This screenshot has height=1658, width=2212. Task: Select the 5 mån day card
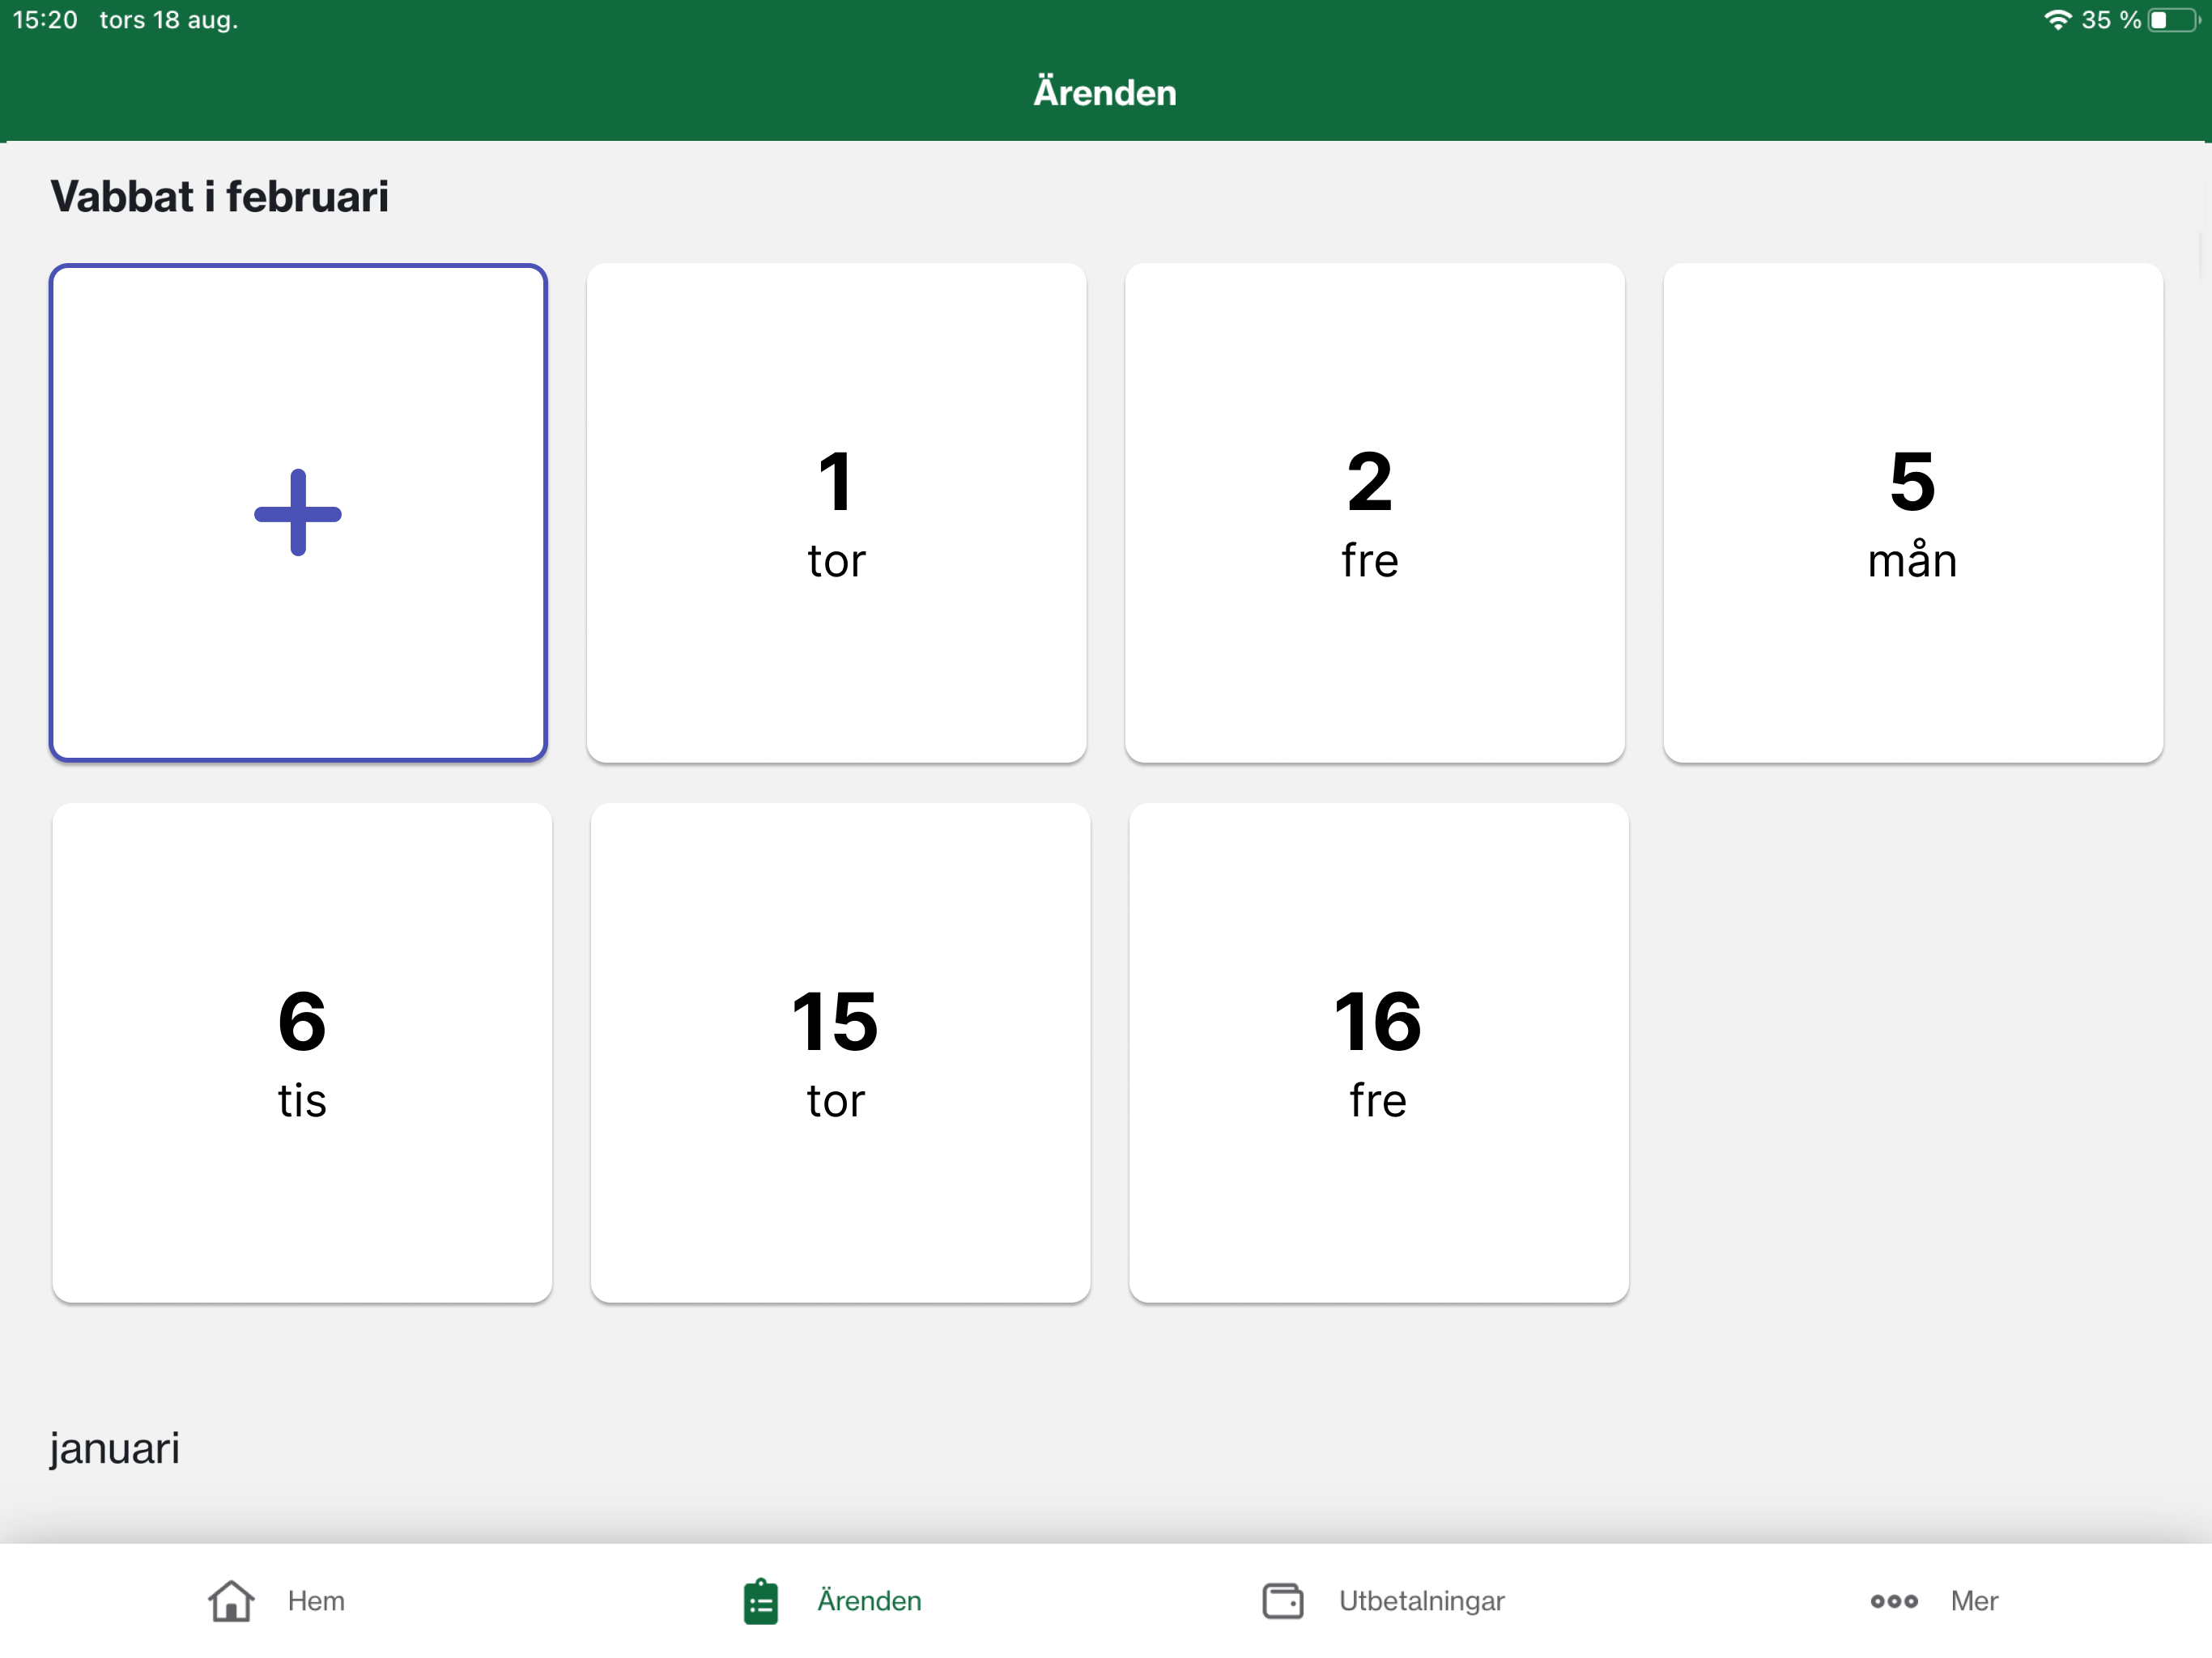1912,513
